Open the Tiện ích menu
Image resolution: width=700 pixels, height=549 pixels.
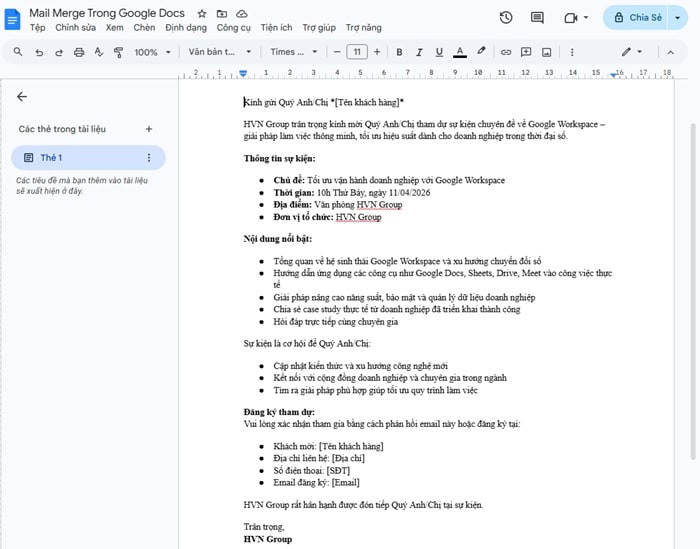click(276, 28)
